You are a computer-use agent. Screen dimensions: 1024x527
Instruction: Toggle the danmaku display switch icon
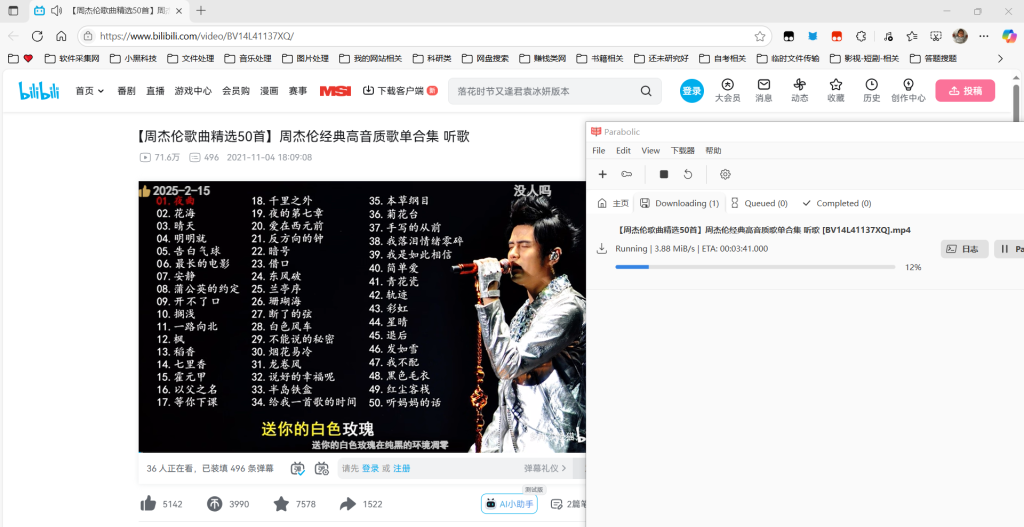pos(298,468)
